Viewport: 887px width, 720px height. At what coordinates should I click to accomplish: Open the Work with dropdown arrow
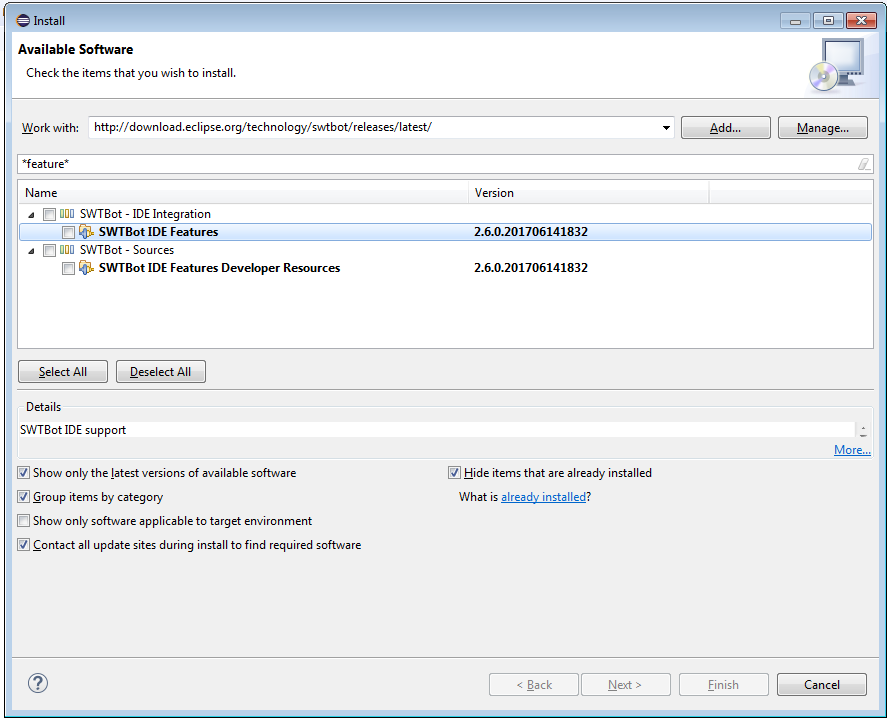point(666,128)
